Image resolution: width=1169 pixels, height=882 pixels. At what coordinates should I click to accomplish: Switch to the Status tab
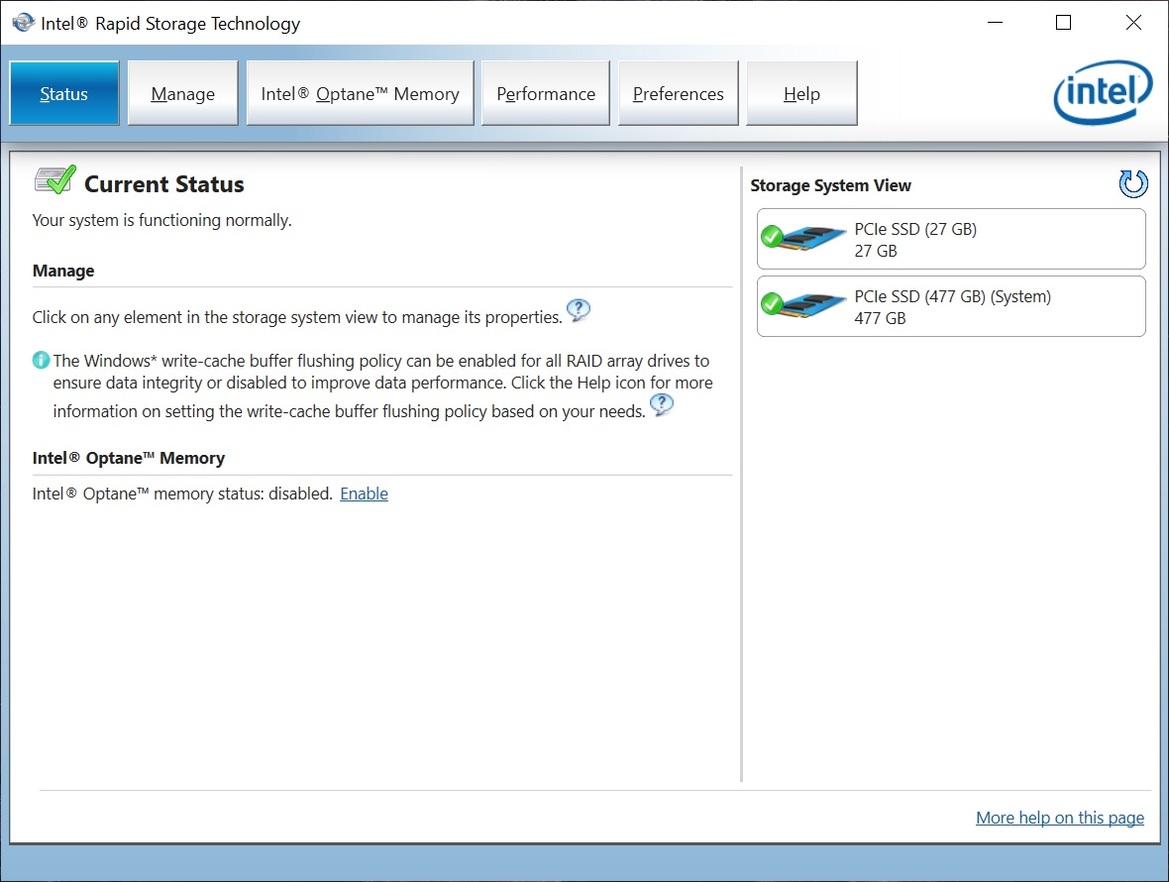64,93
